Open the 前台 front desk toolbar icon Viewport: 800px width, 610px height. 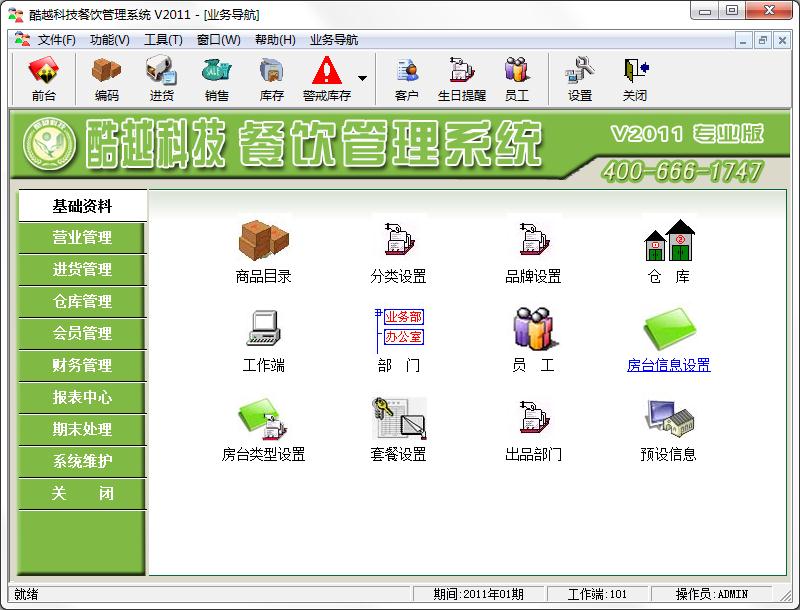pos(43,79)
